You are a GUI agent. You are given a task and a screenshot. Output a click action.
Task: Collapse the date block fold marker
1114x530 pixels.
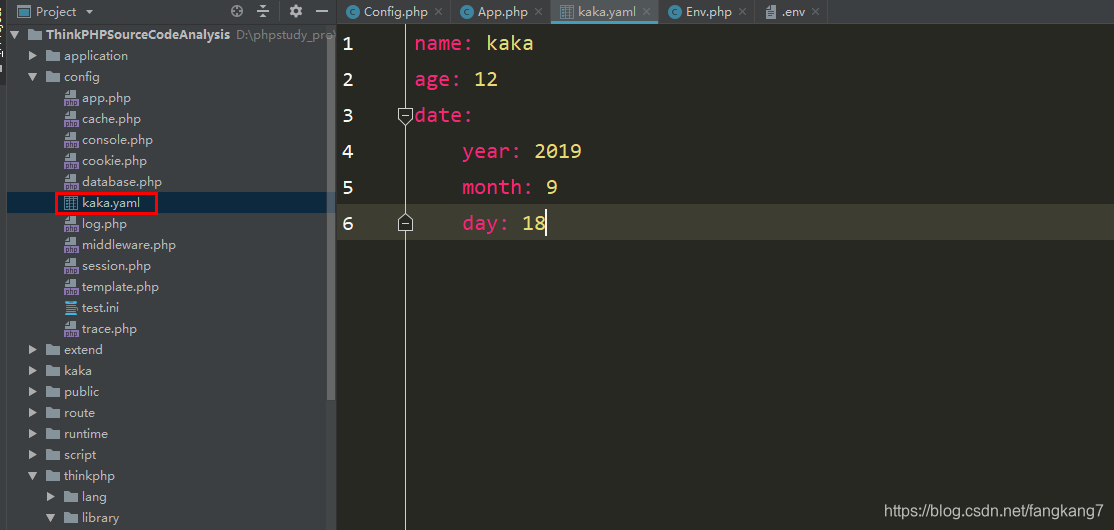[x=405, y=116]
